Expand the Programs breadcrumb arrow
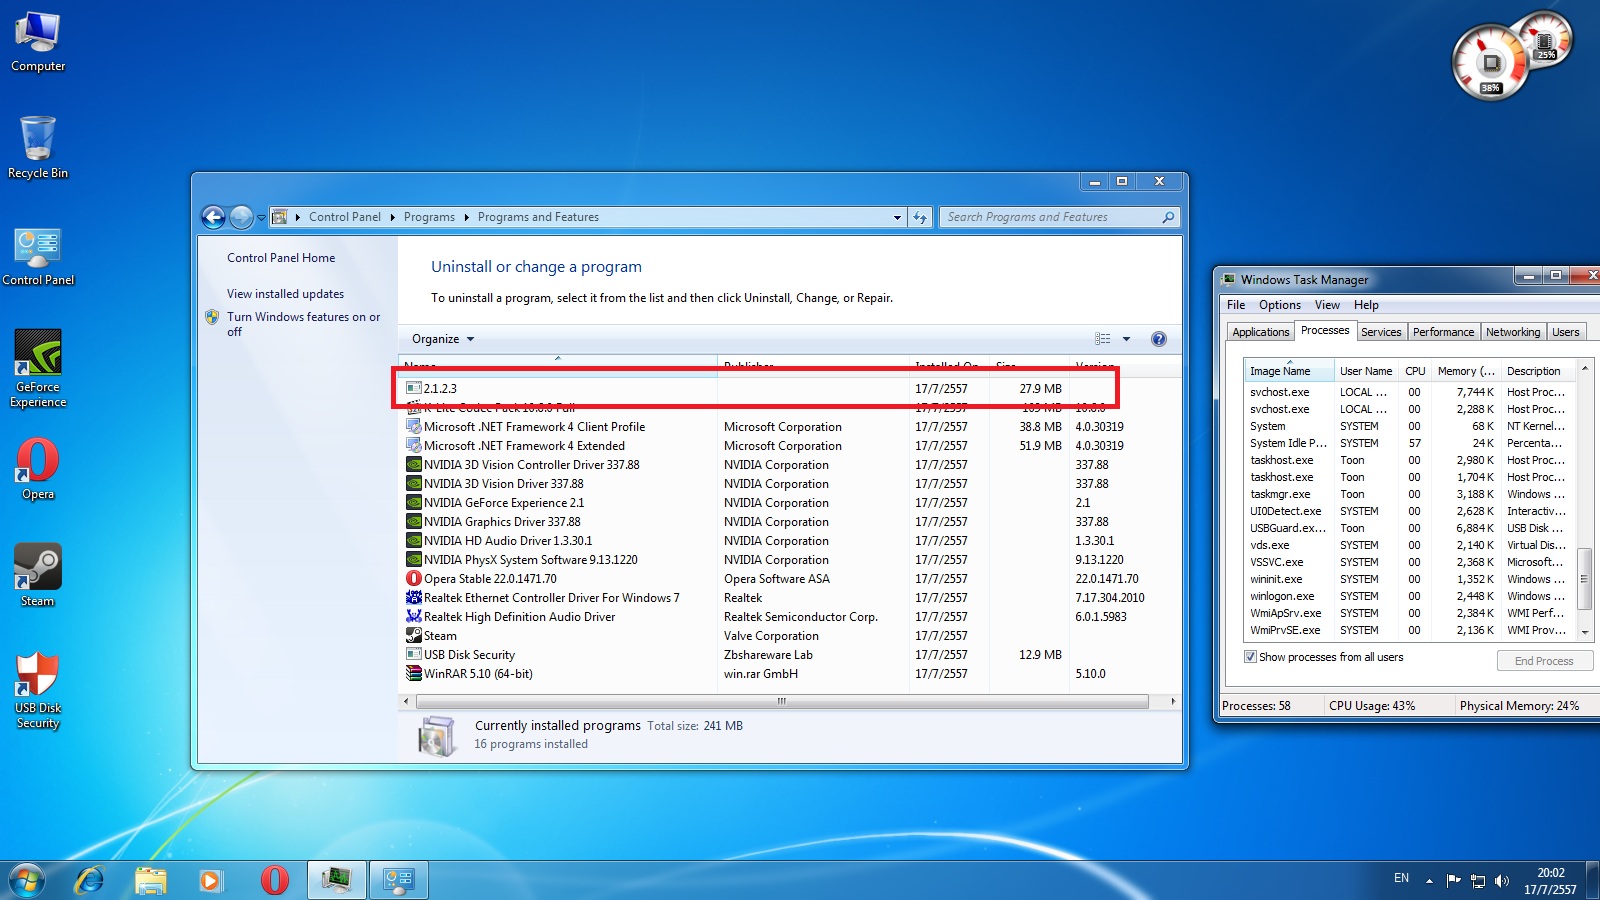Viewport: 1600px width, 900px height. tap(466, 217)
